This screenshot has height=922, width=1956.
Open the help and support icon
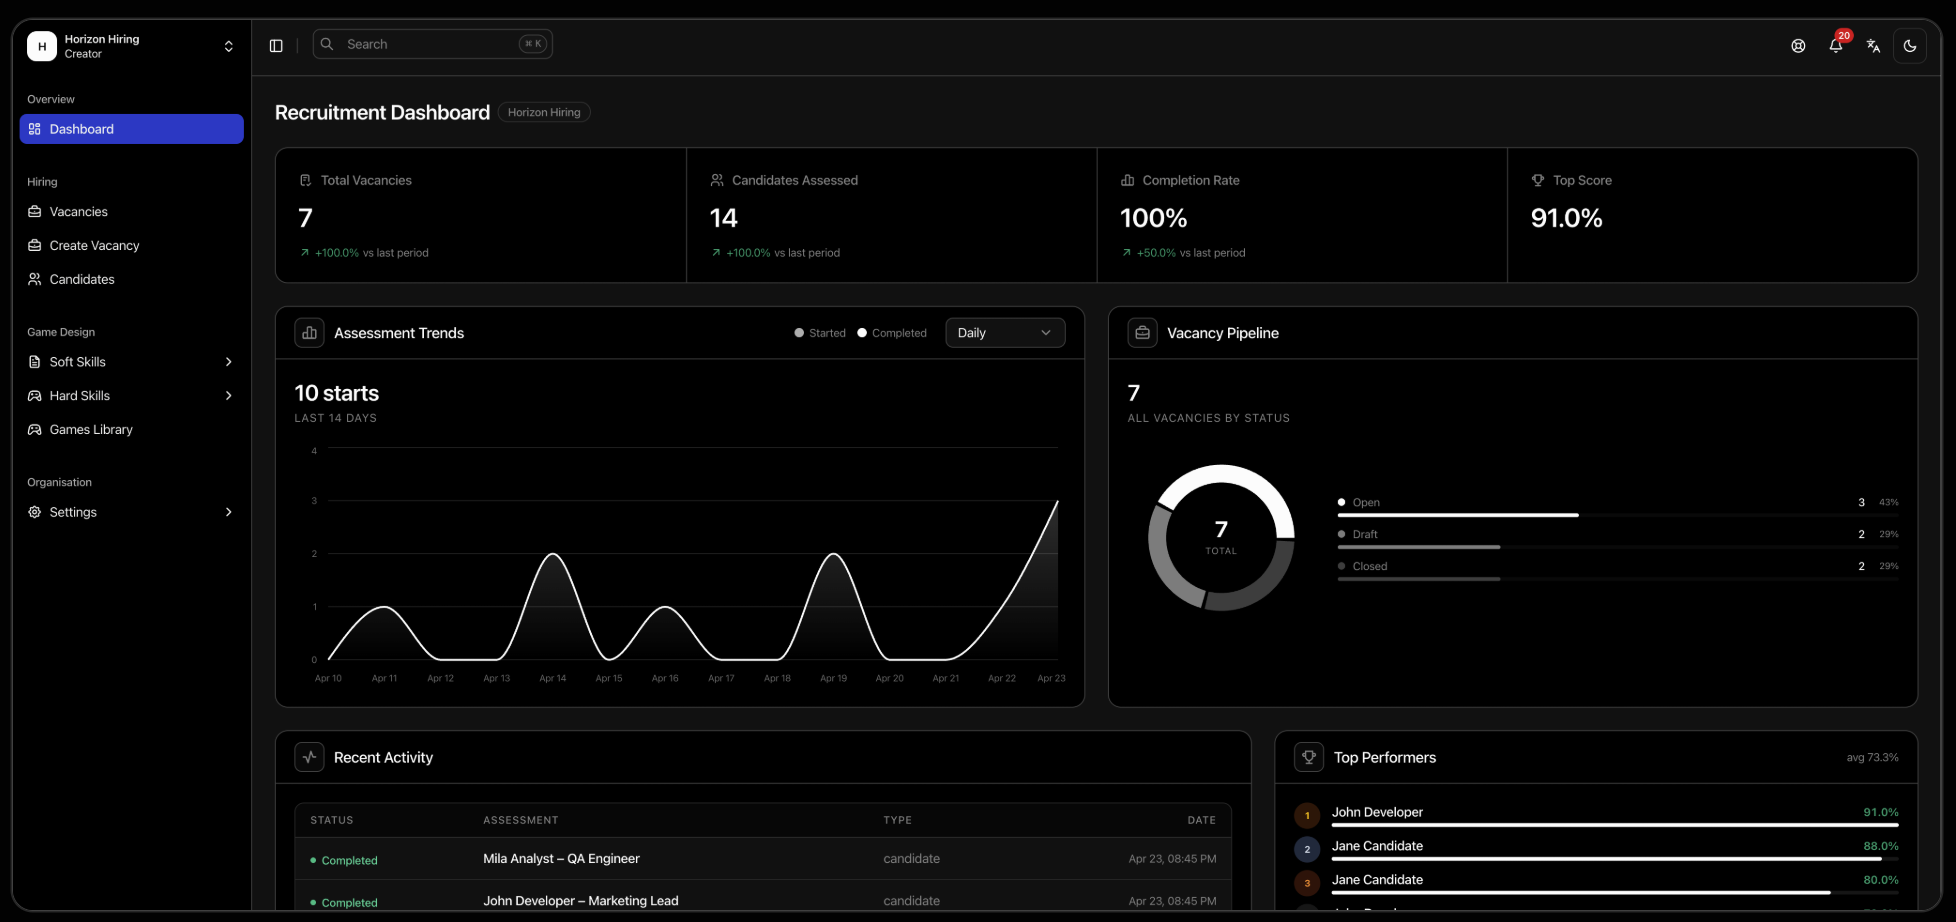[1798, 46]
